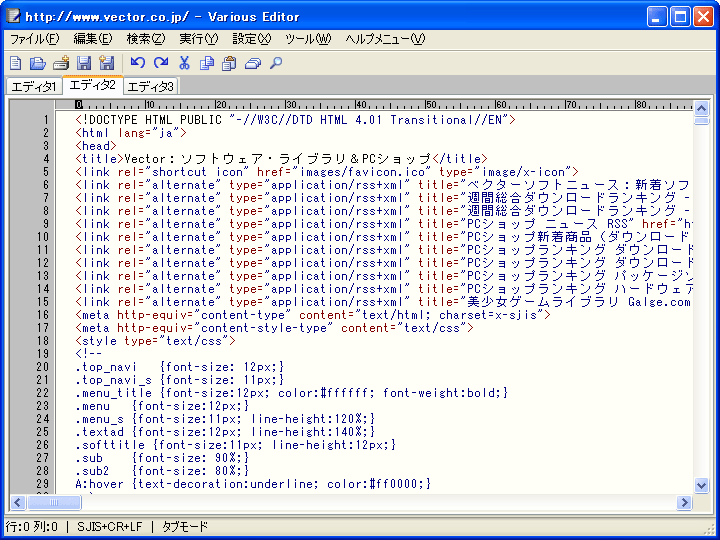Screen dimensions: 720x540
Task: Click the タブモード status bar entry
Action: click(185, 526)
